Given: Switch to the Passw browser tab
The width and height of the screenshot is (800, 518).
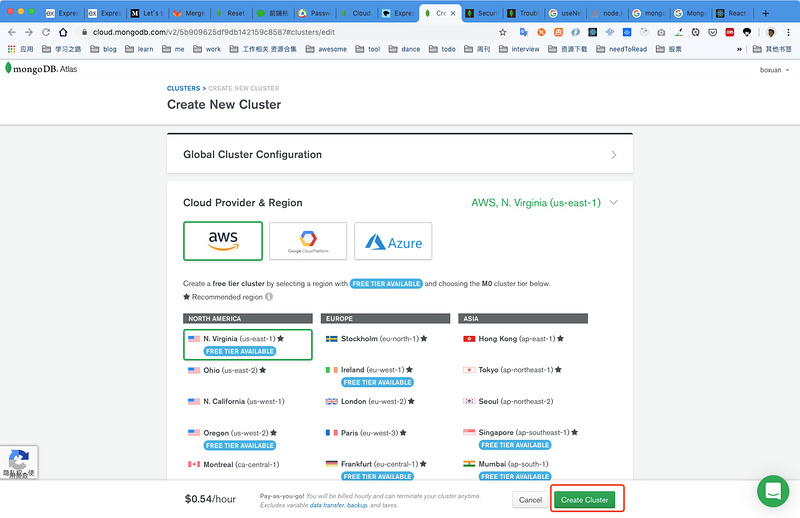Looking at the screenshot, I should click(315, 13).
